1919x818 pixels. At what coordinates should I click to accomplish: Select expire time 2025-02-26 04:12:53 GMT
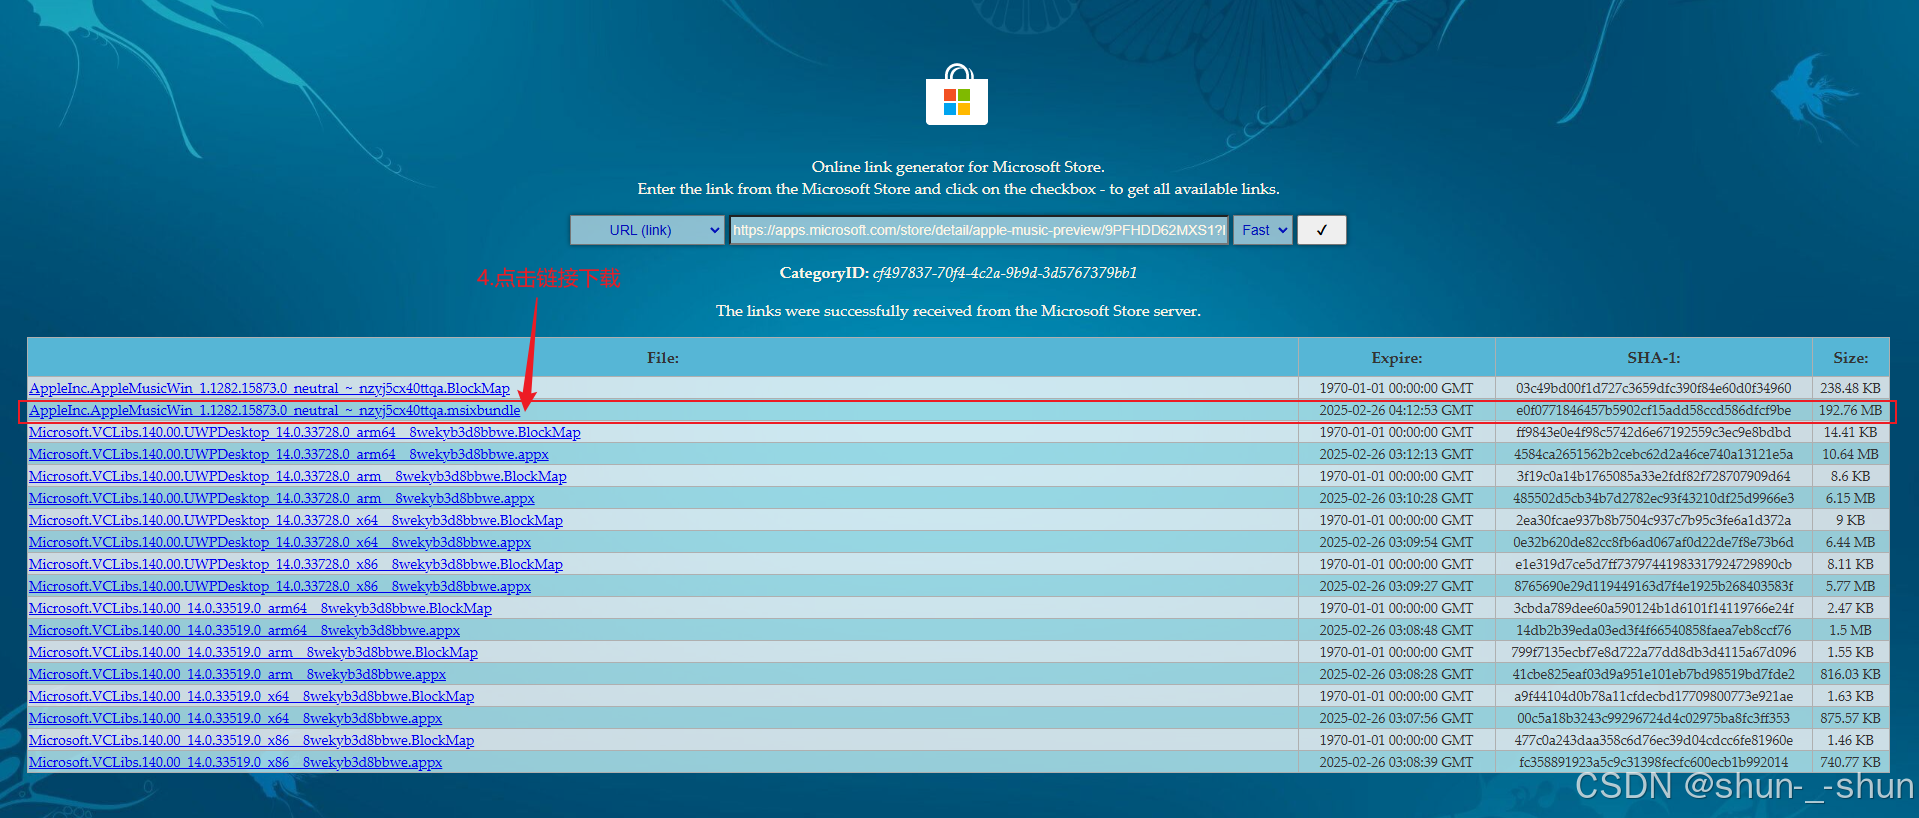[x=1396, y=410]
